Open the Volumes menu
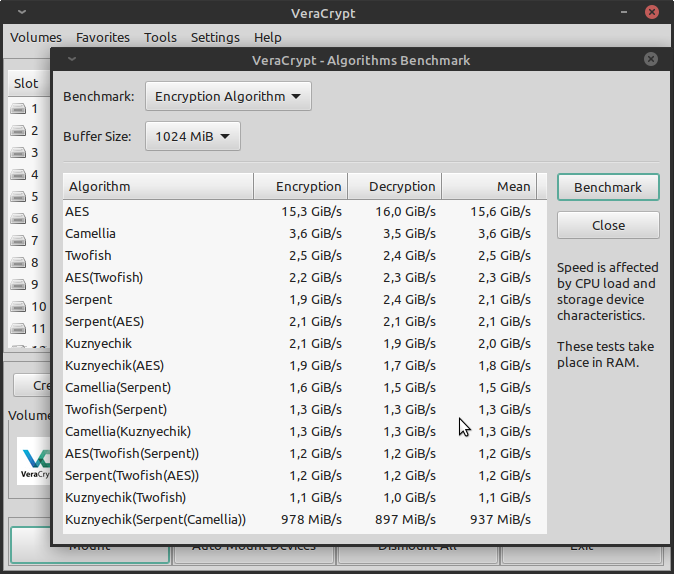Image resolution: width=674 pixels, height=574 pixels. (36, 37)
